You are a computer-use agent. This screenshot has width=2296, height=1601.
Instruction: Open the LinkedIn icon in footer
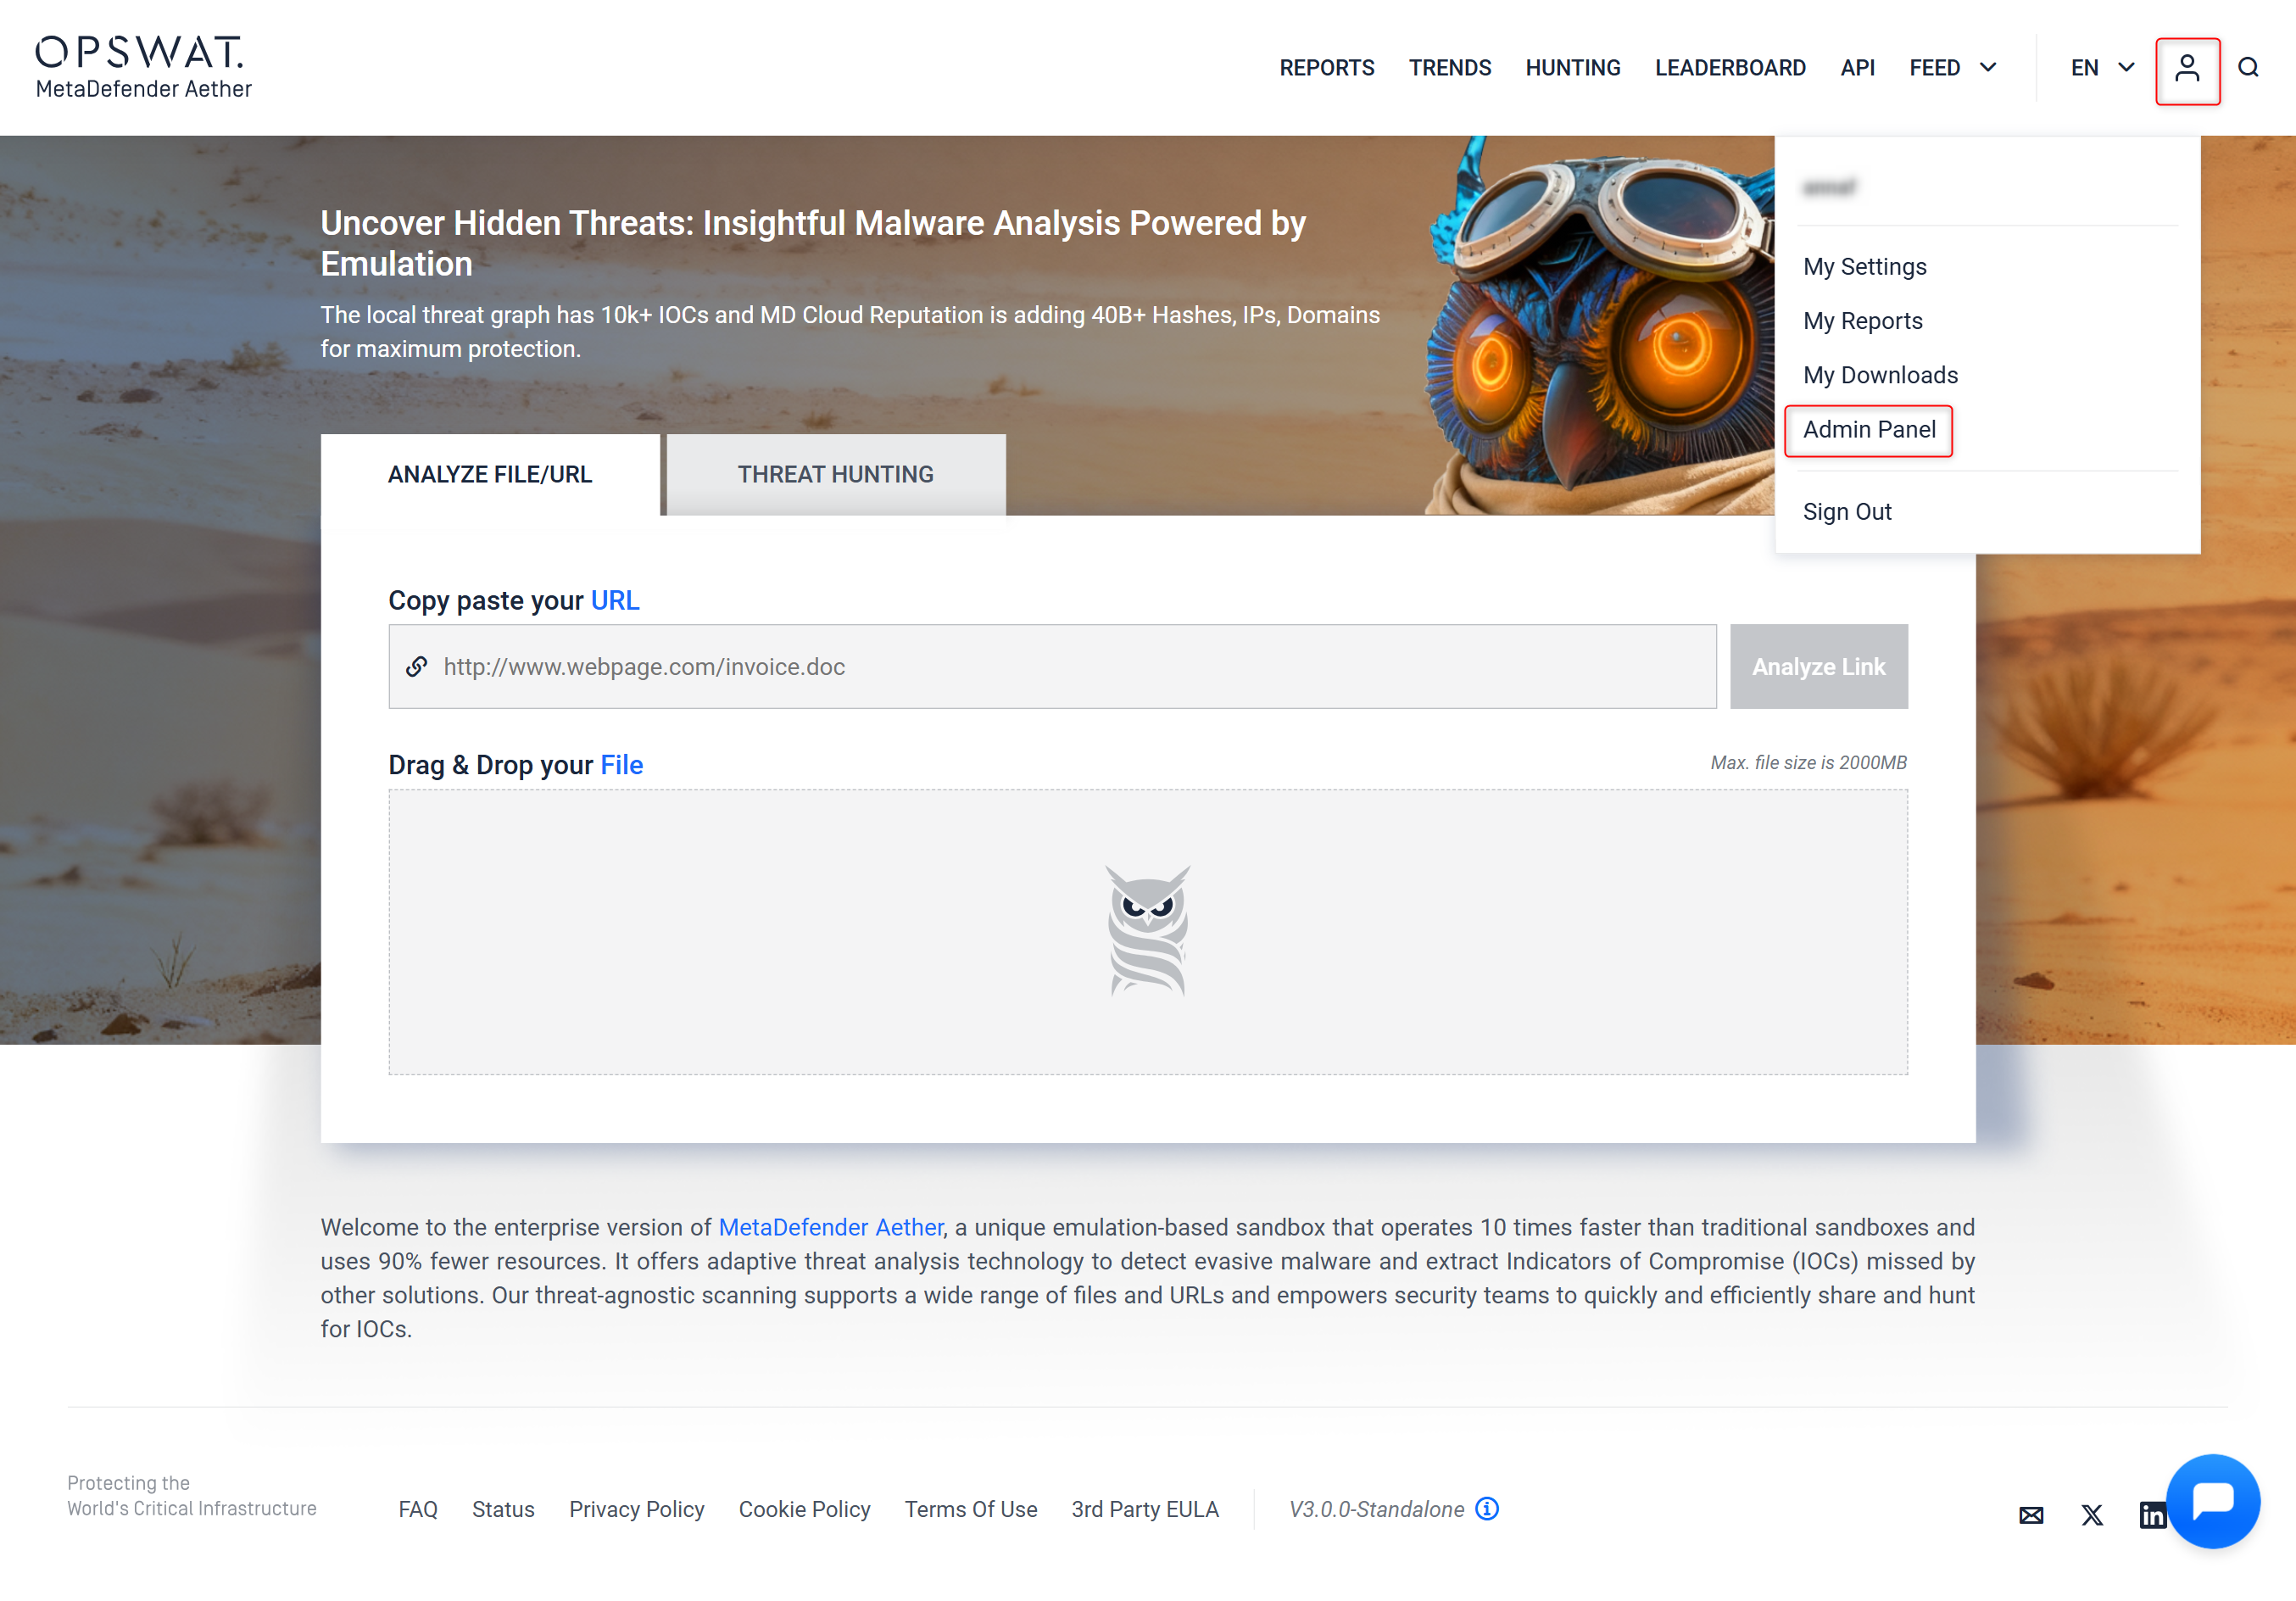[x=2152, y=1515]
